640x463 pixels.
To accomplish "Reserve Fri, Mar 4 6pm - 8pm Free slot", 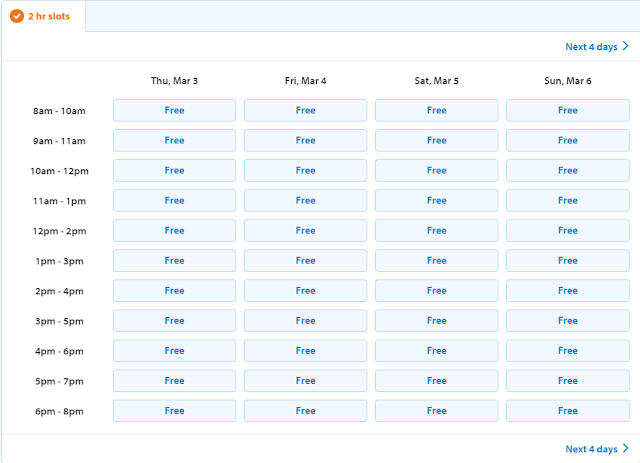I will [x=305, y=411].
